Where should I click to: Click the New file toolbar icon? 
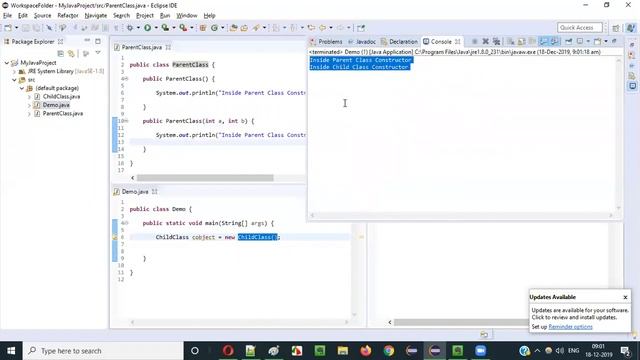8,28
